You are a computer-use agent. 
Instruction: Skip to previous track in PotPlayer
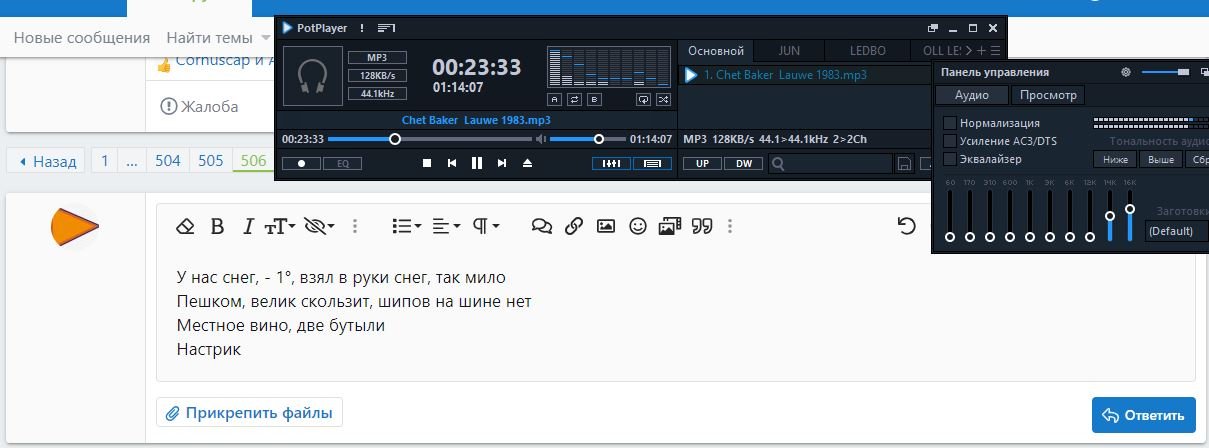[x=452, y=163]
